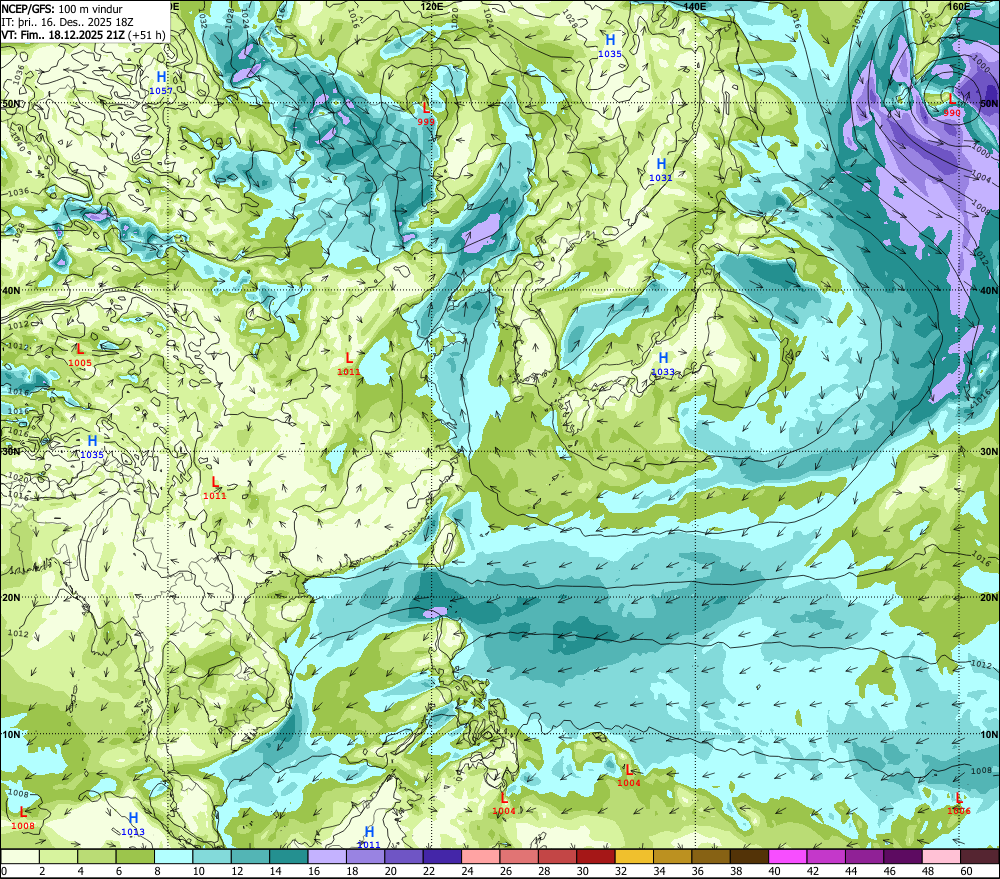
Task: Click the yellow 32–34 legend swatch
Action: 634,857
